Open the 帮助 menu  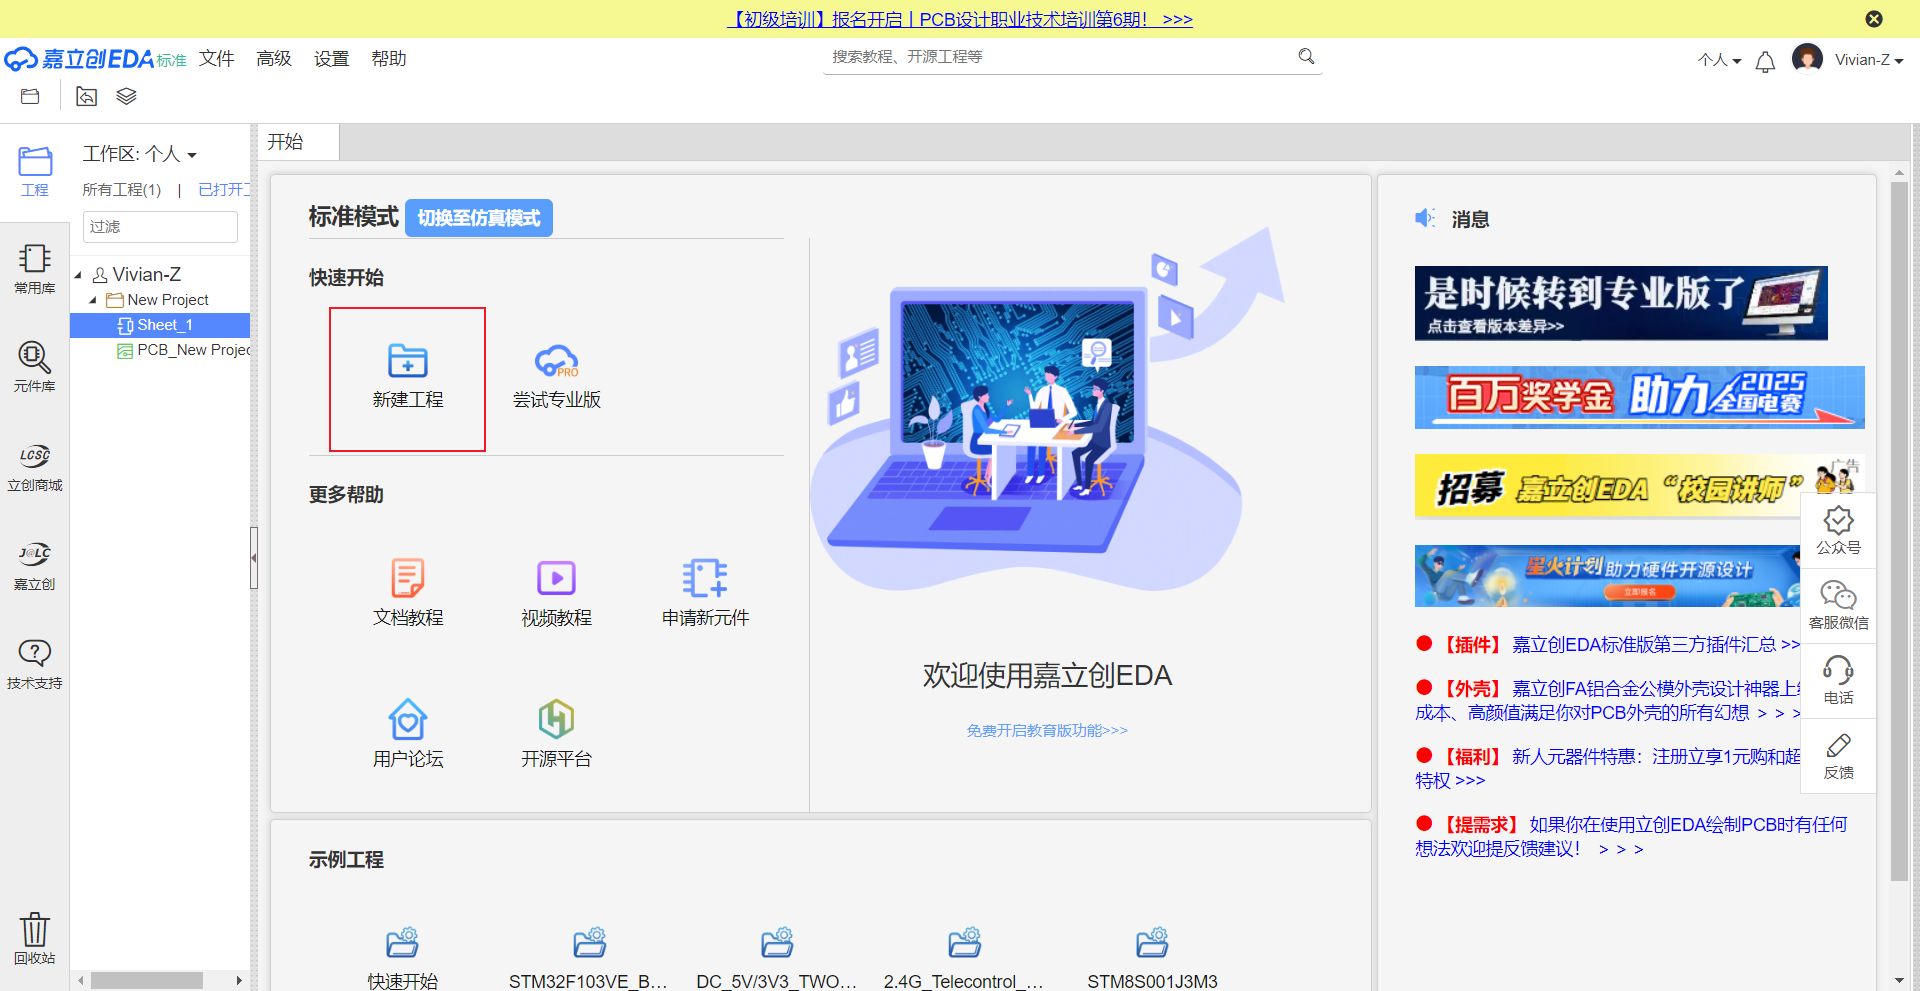tap(389, 59)
